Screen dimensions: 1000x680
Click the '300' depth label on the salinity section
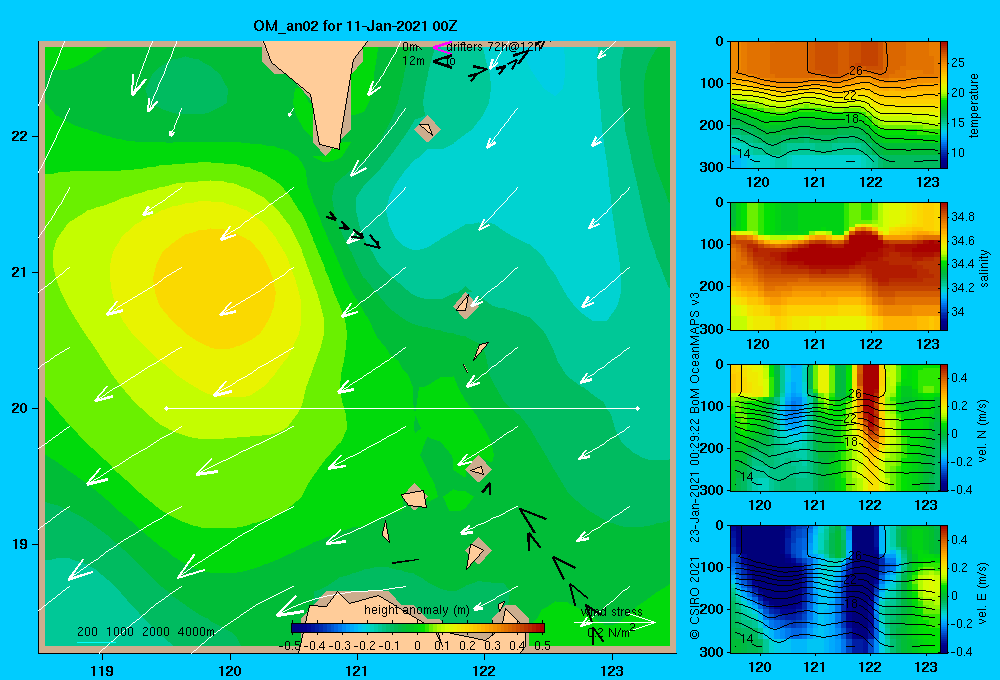point(714,329)
